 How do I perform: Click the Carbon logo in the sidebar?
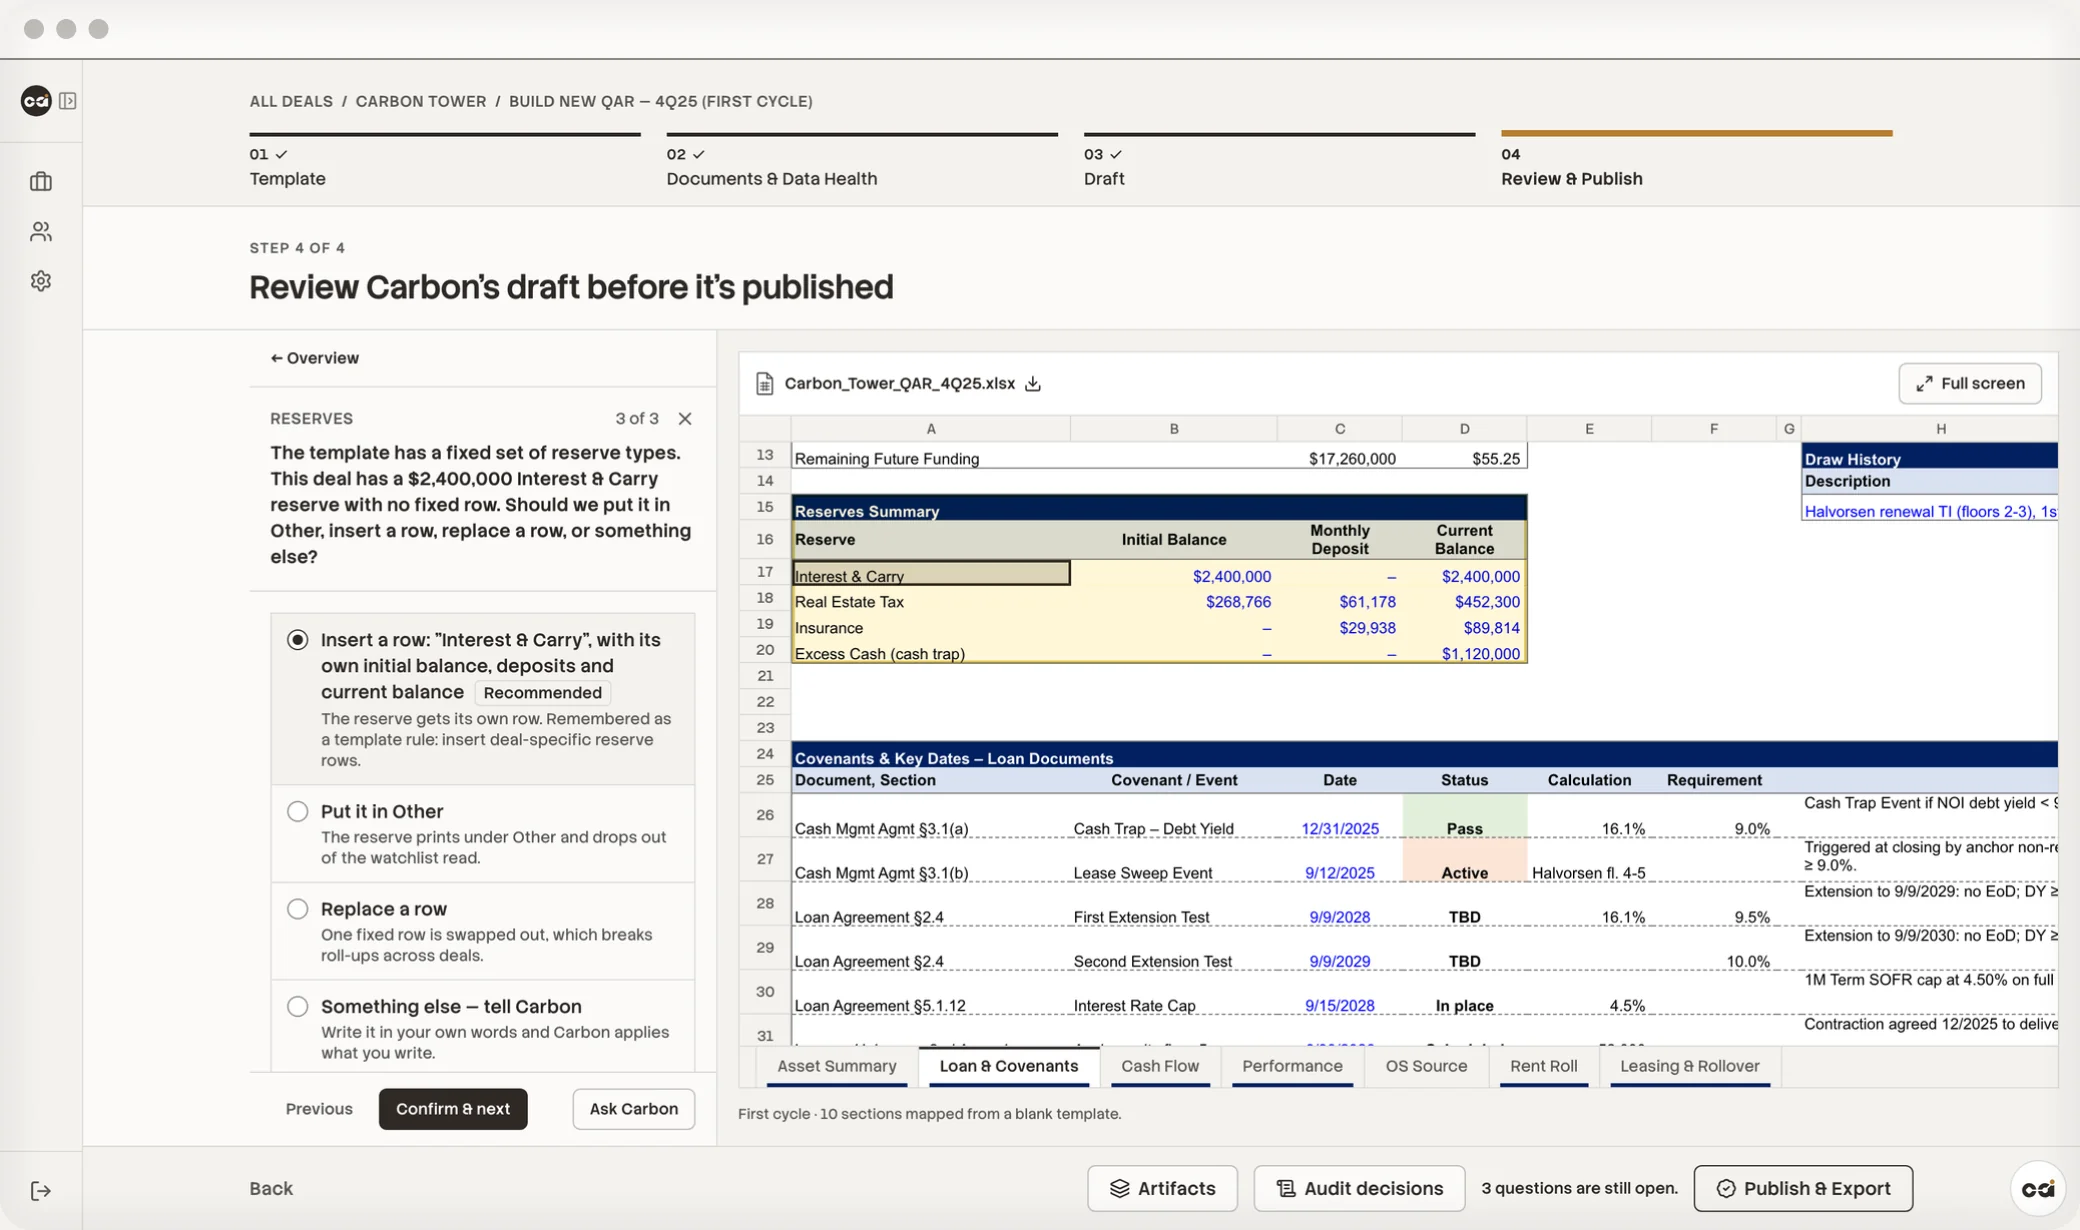click(36, 100)
